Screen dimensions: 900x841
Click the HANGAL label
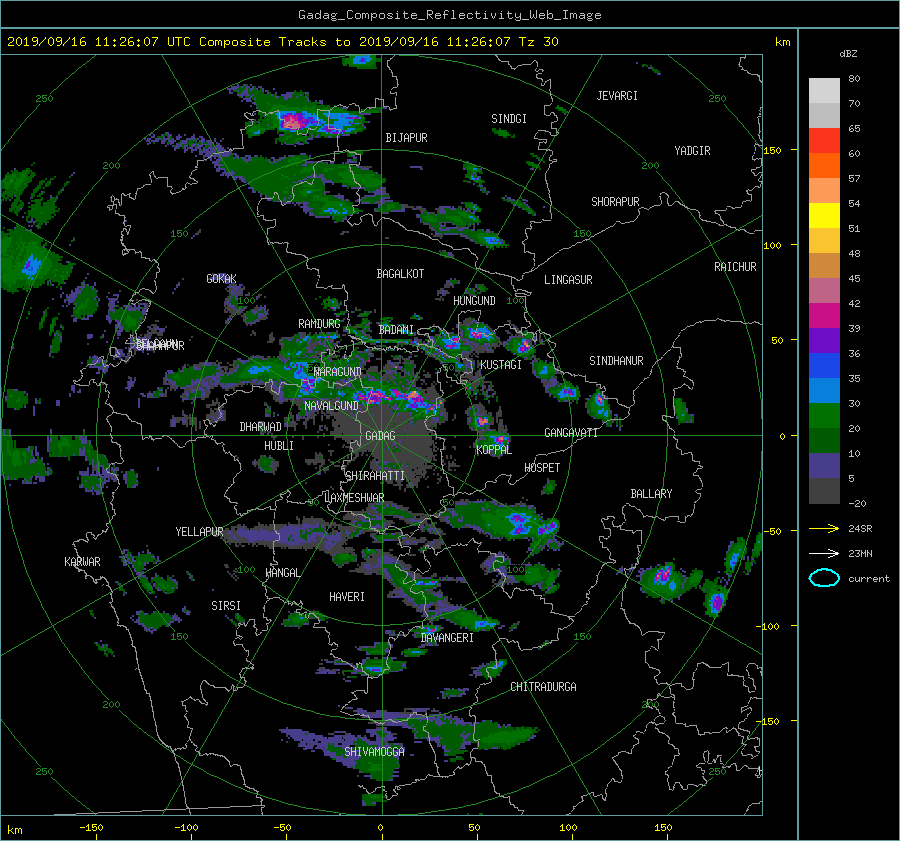(x=283, y=573)
